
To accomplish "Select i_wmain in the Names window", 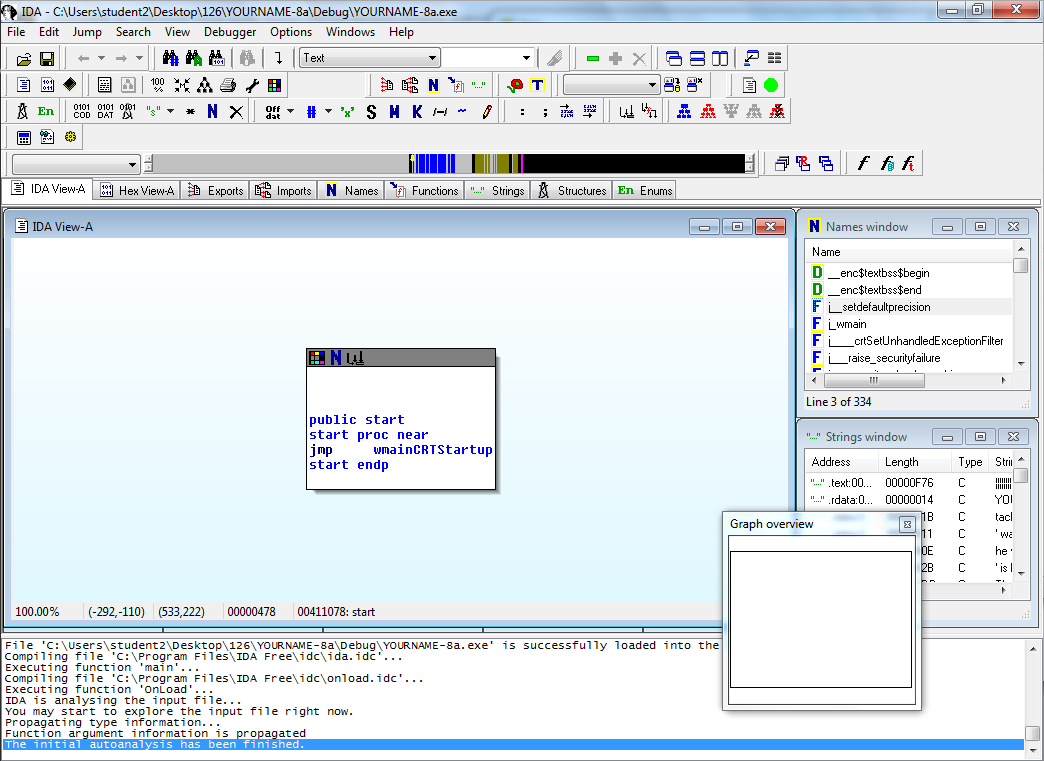I will [x=847, y=324].
